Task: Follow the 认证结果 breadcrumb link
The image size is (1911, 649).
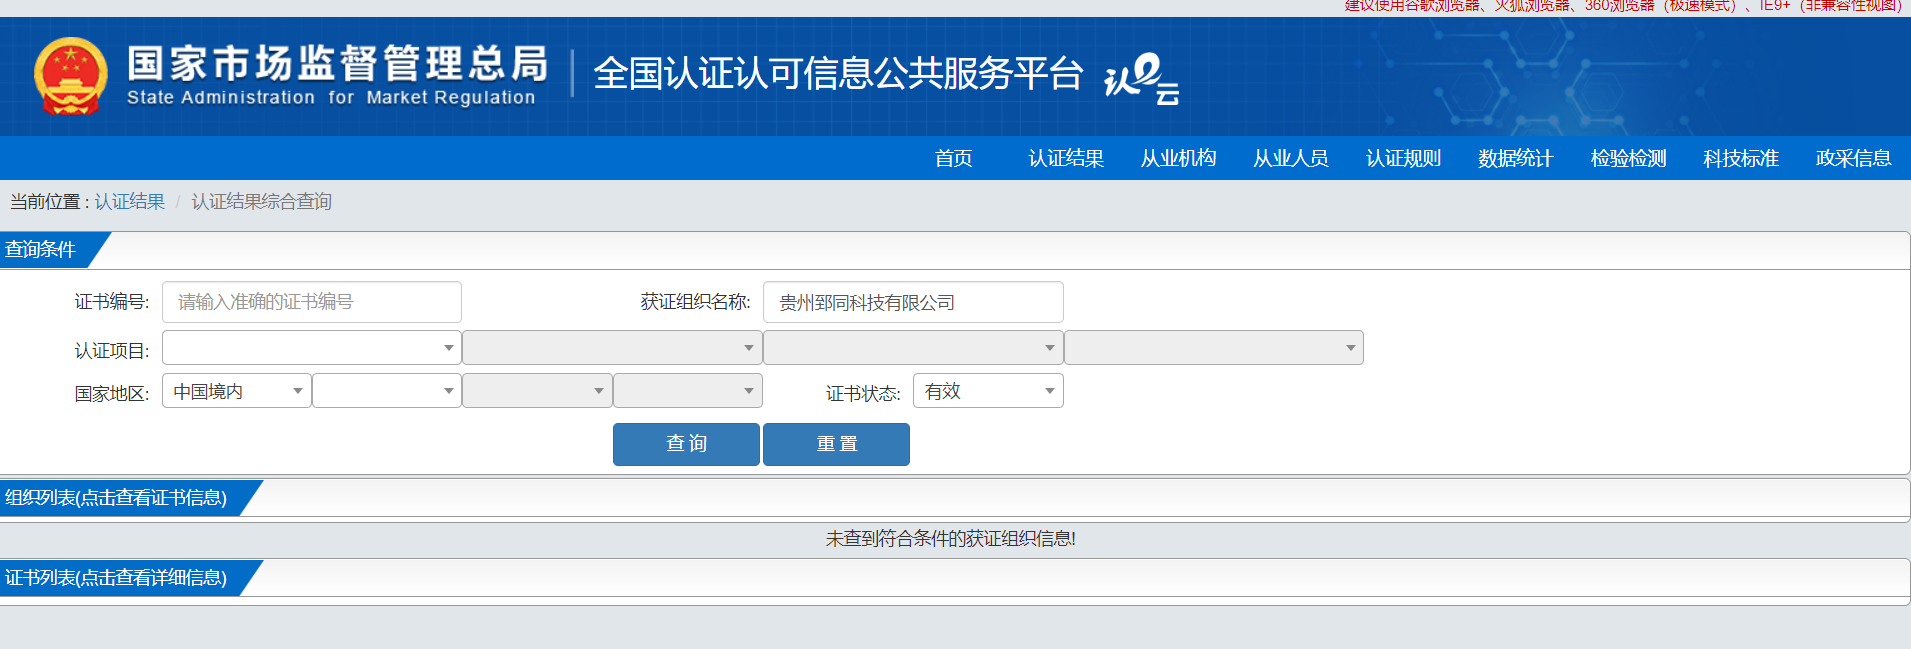Action: point(130,201)
